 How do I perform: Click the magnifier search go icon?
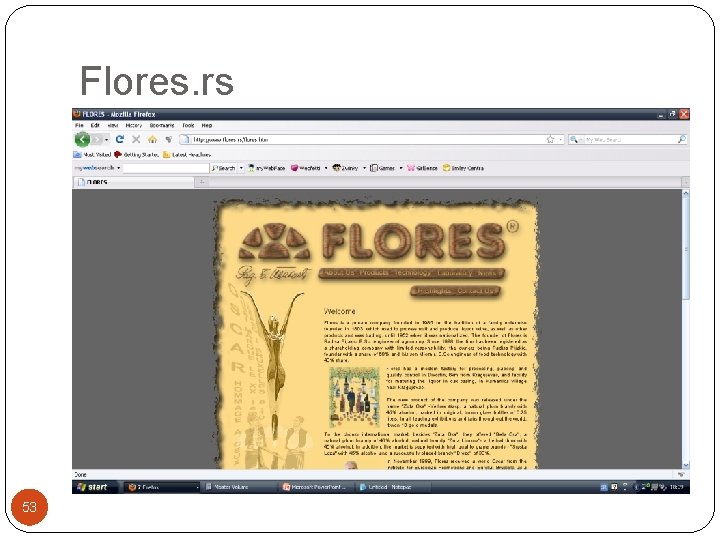tap(682, 139)
